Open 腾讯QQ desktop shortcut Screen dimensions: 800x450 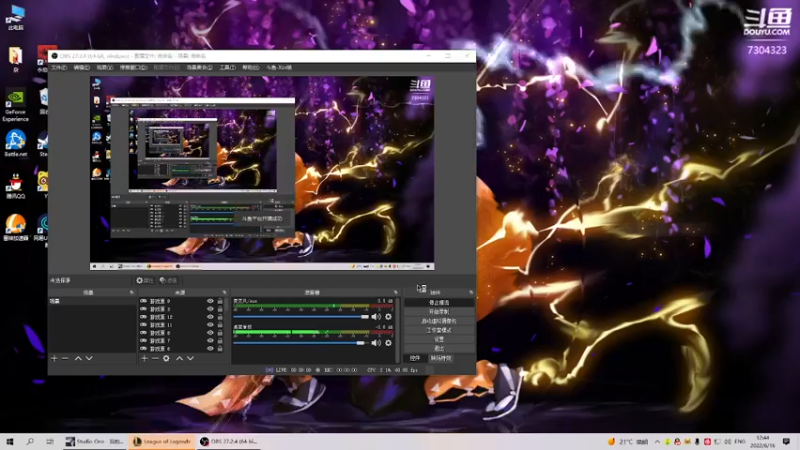[x=15, y=186]
